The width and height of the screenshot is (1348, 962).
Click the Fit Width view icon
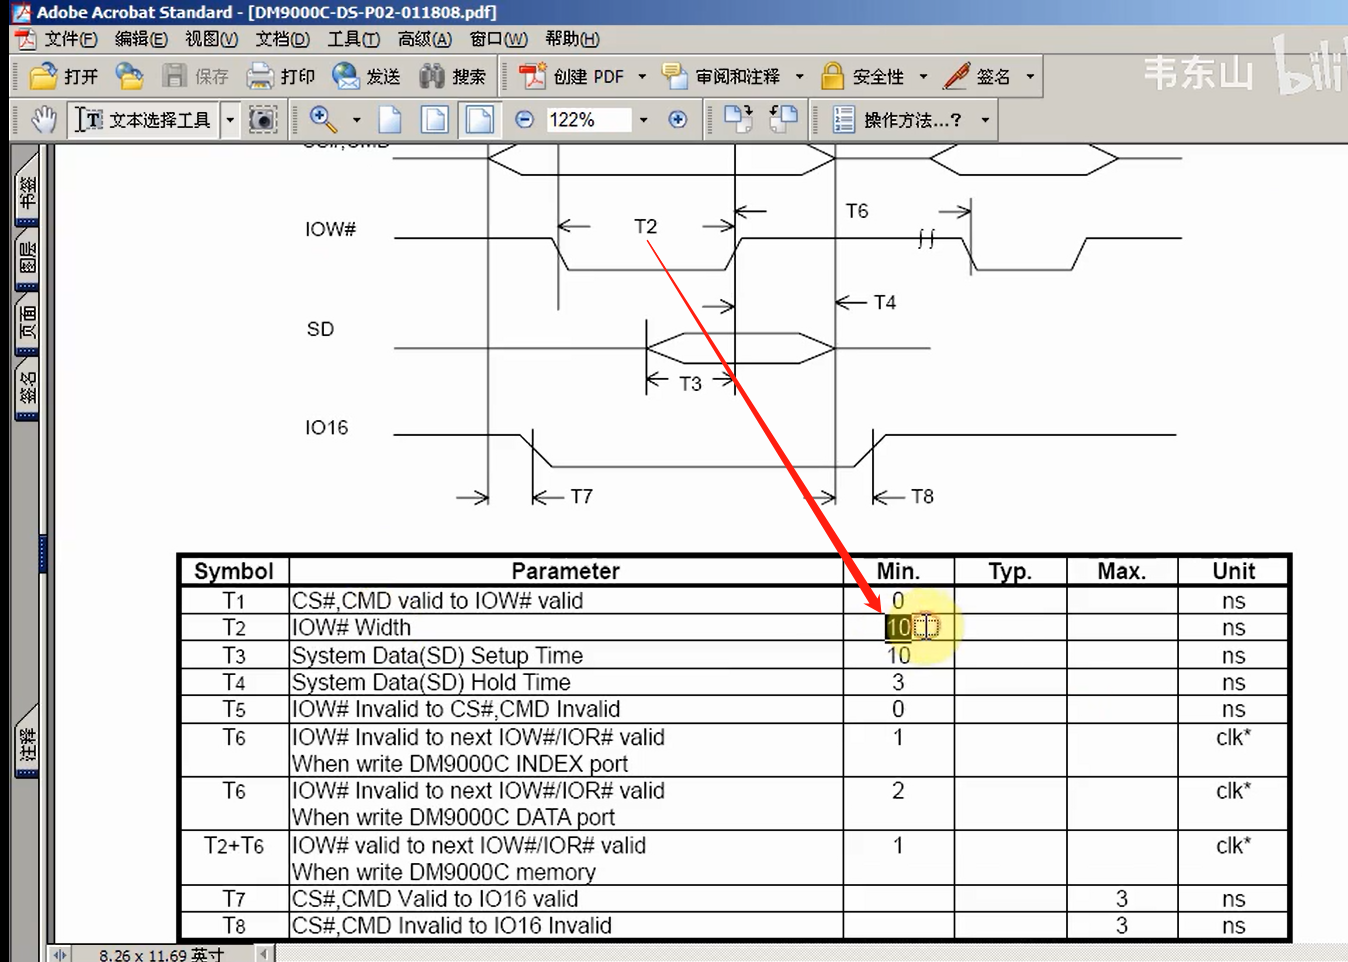pos(480,120)
